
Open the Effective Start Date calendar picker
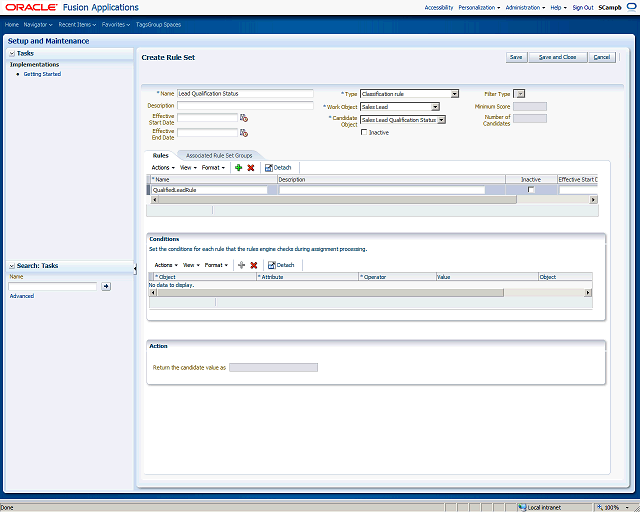(x=244, y=118)
